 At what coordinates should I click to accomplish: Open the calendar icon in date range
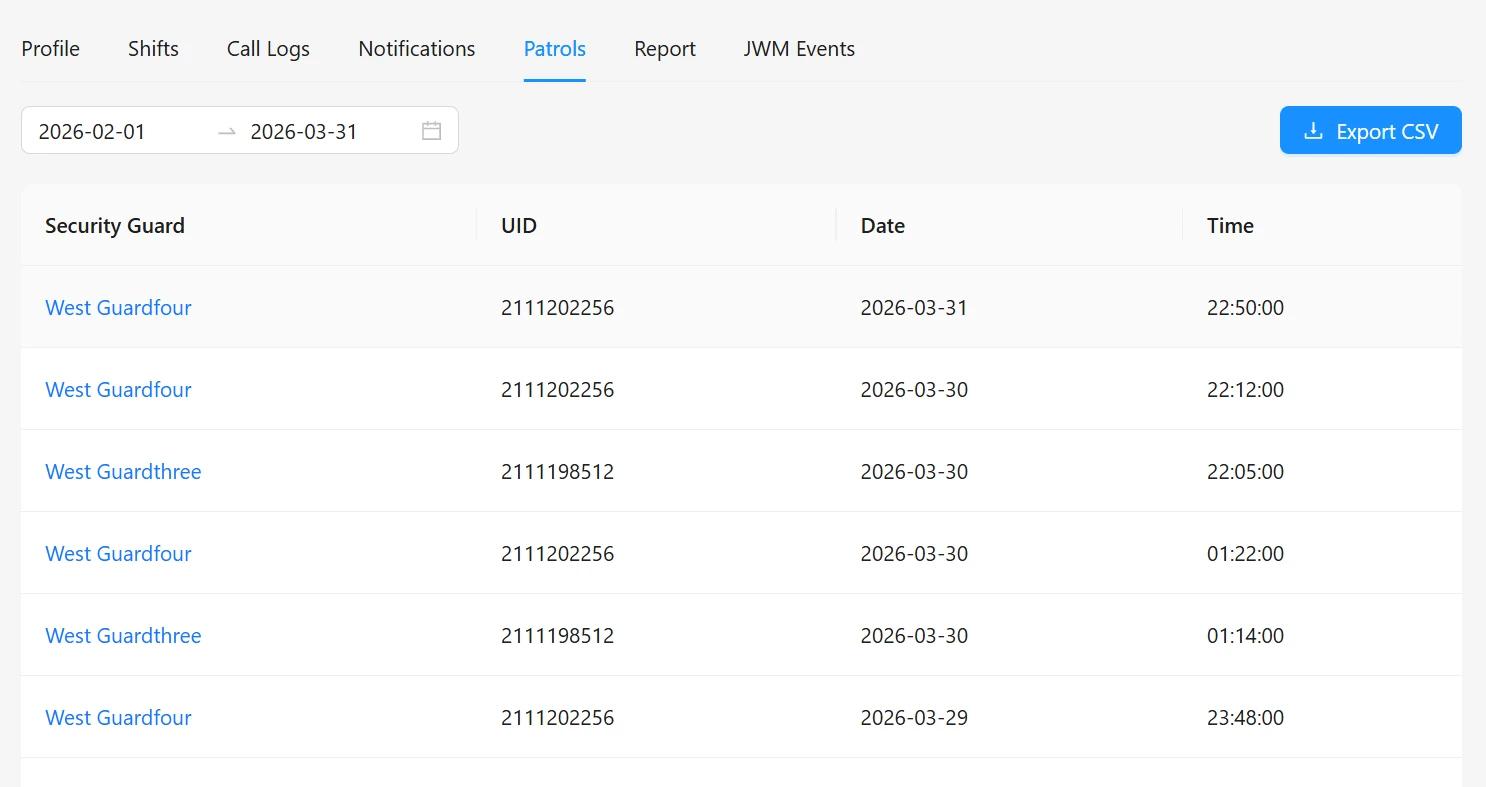point(431,131)
